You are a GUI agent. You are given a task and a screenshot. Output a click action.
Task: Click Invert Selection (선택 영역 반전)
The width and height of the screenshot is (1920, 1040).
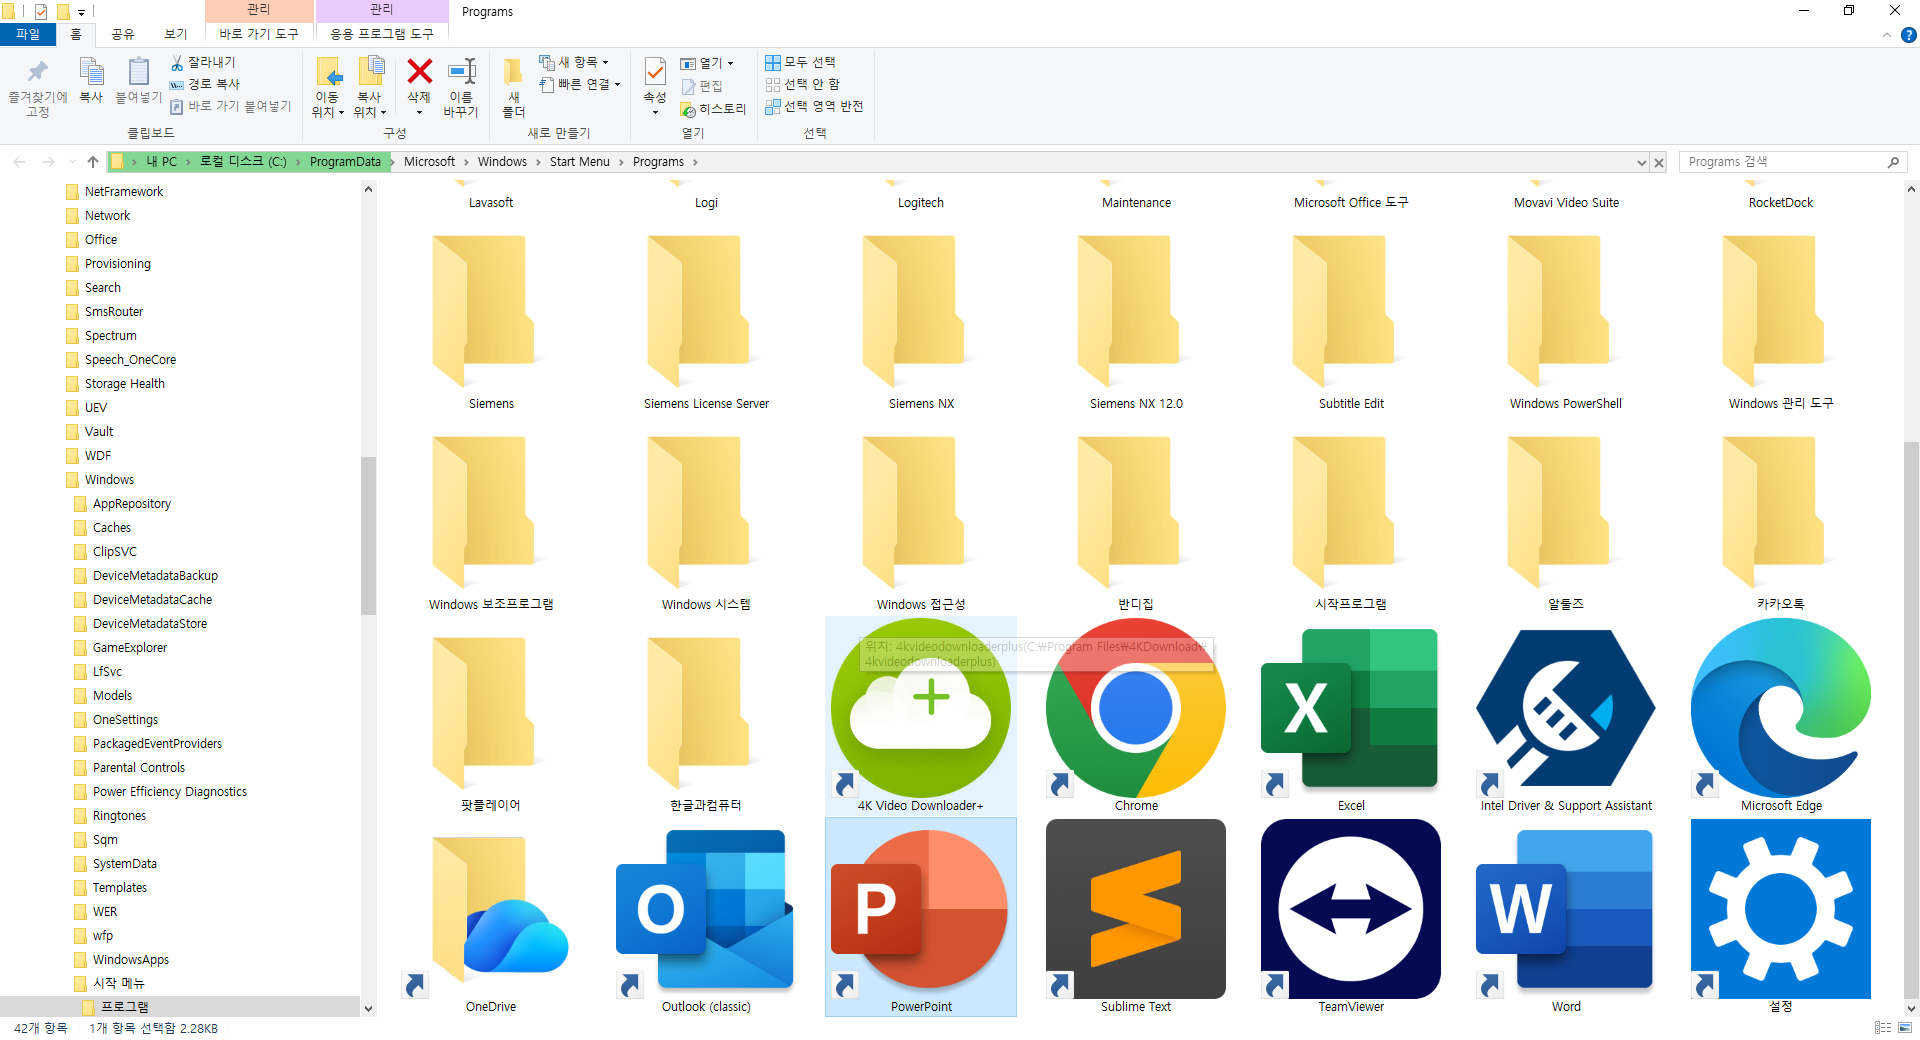[x=814, y=106]
